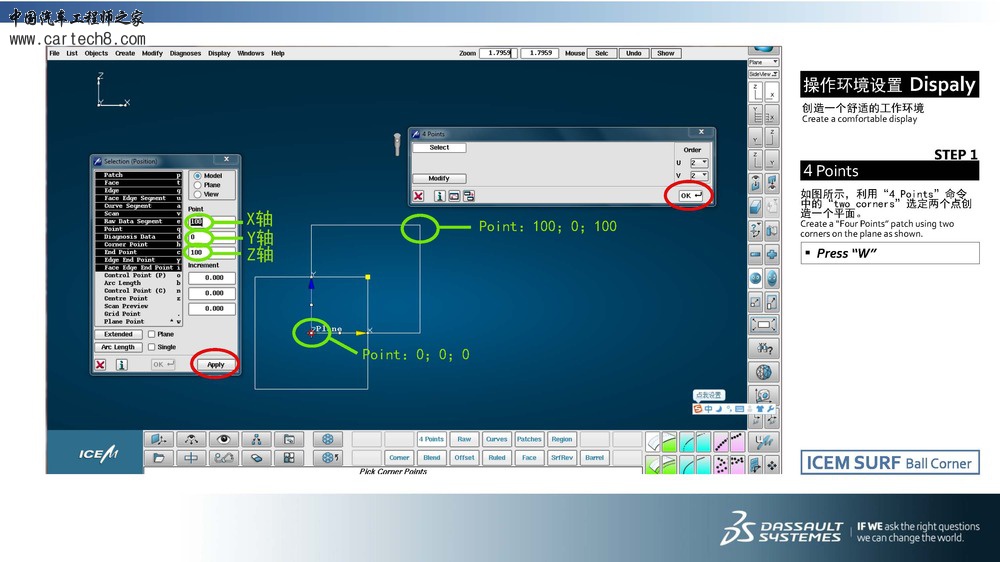Open the Diagnoses menu

coord(185,53)
